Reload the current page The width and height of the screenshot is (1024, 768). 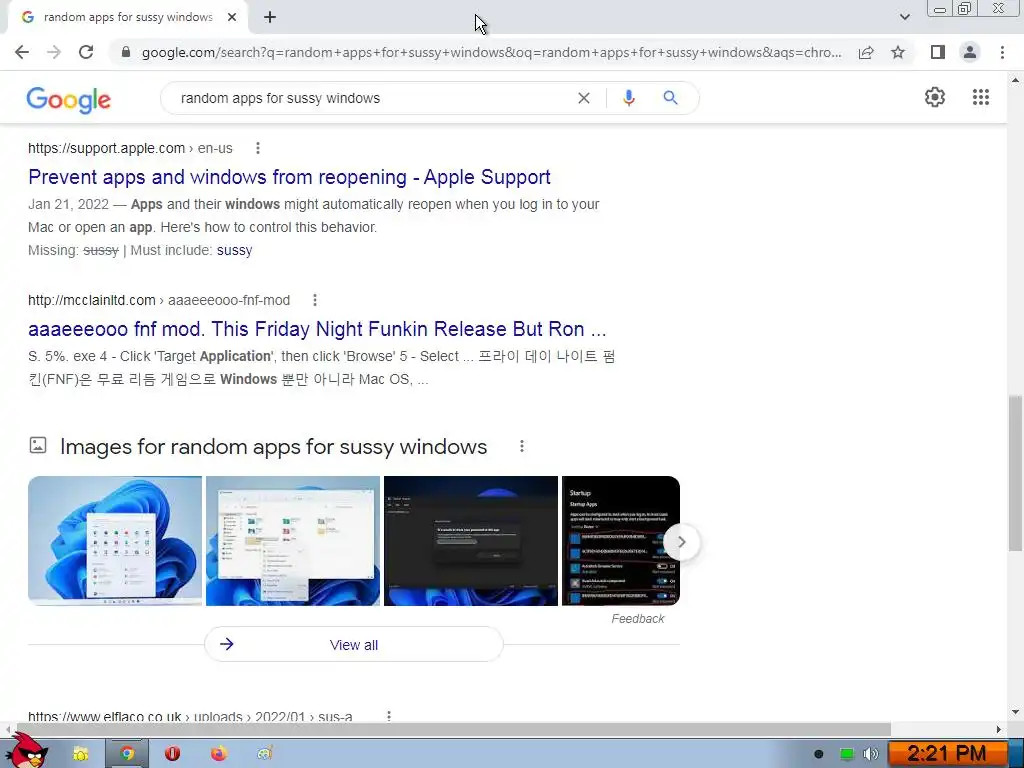pyautogui.click(x=86, y=52)
